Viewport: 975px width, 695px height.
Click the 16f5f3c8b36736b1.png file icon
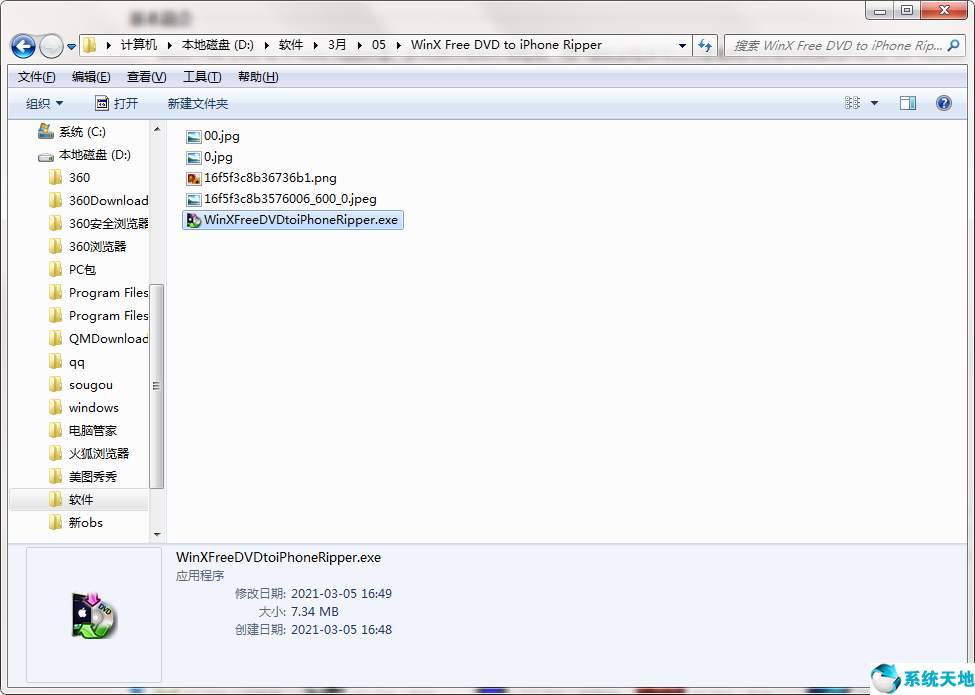[x=194, y=179]
